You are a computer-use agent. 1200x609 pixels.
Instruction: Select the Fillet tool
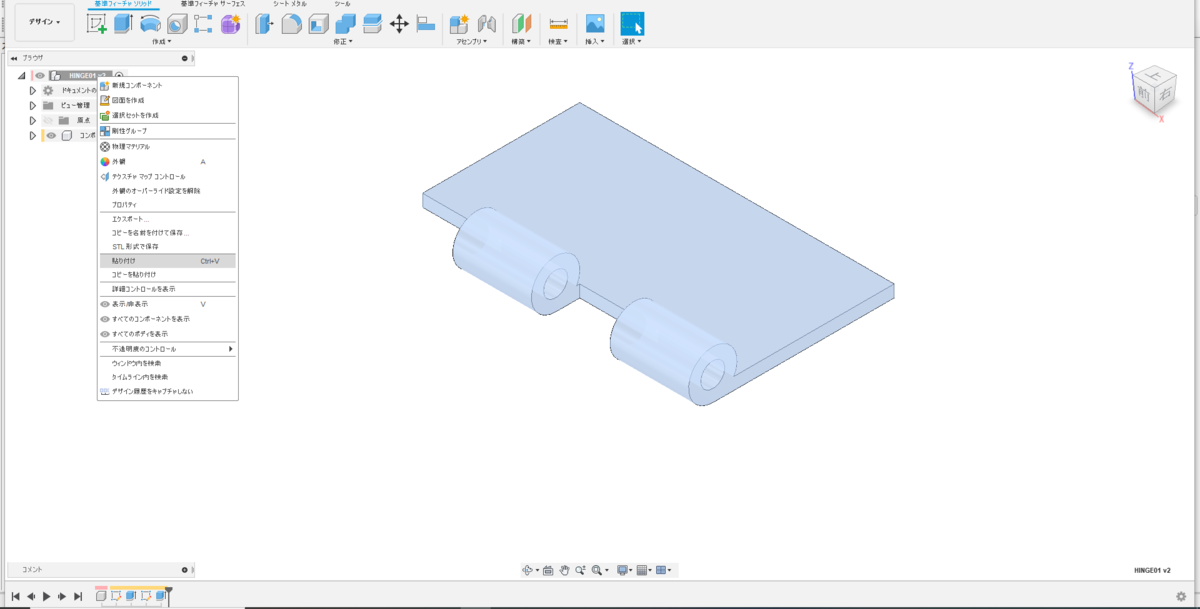[292, 24]
